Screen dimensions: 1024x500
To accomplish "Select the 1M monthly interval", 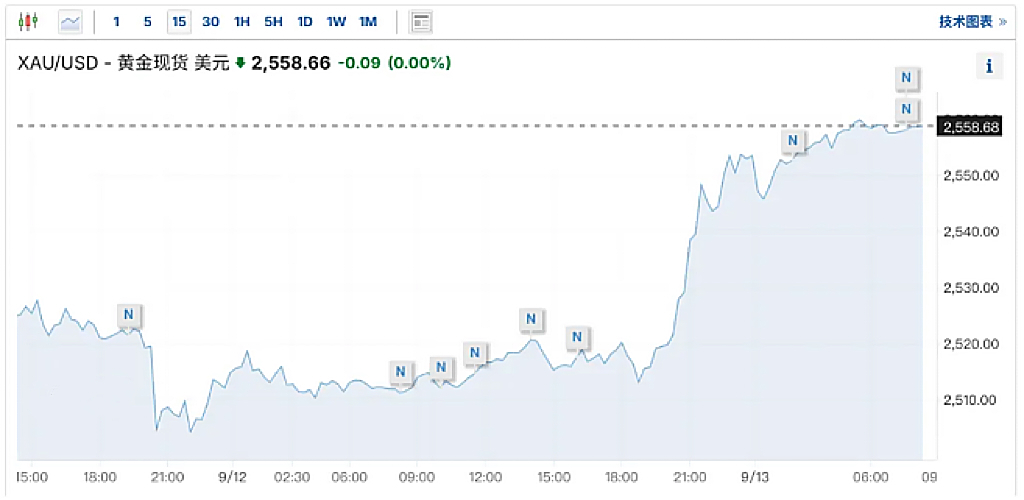I will tap(368, 21).
